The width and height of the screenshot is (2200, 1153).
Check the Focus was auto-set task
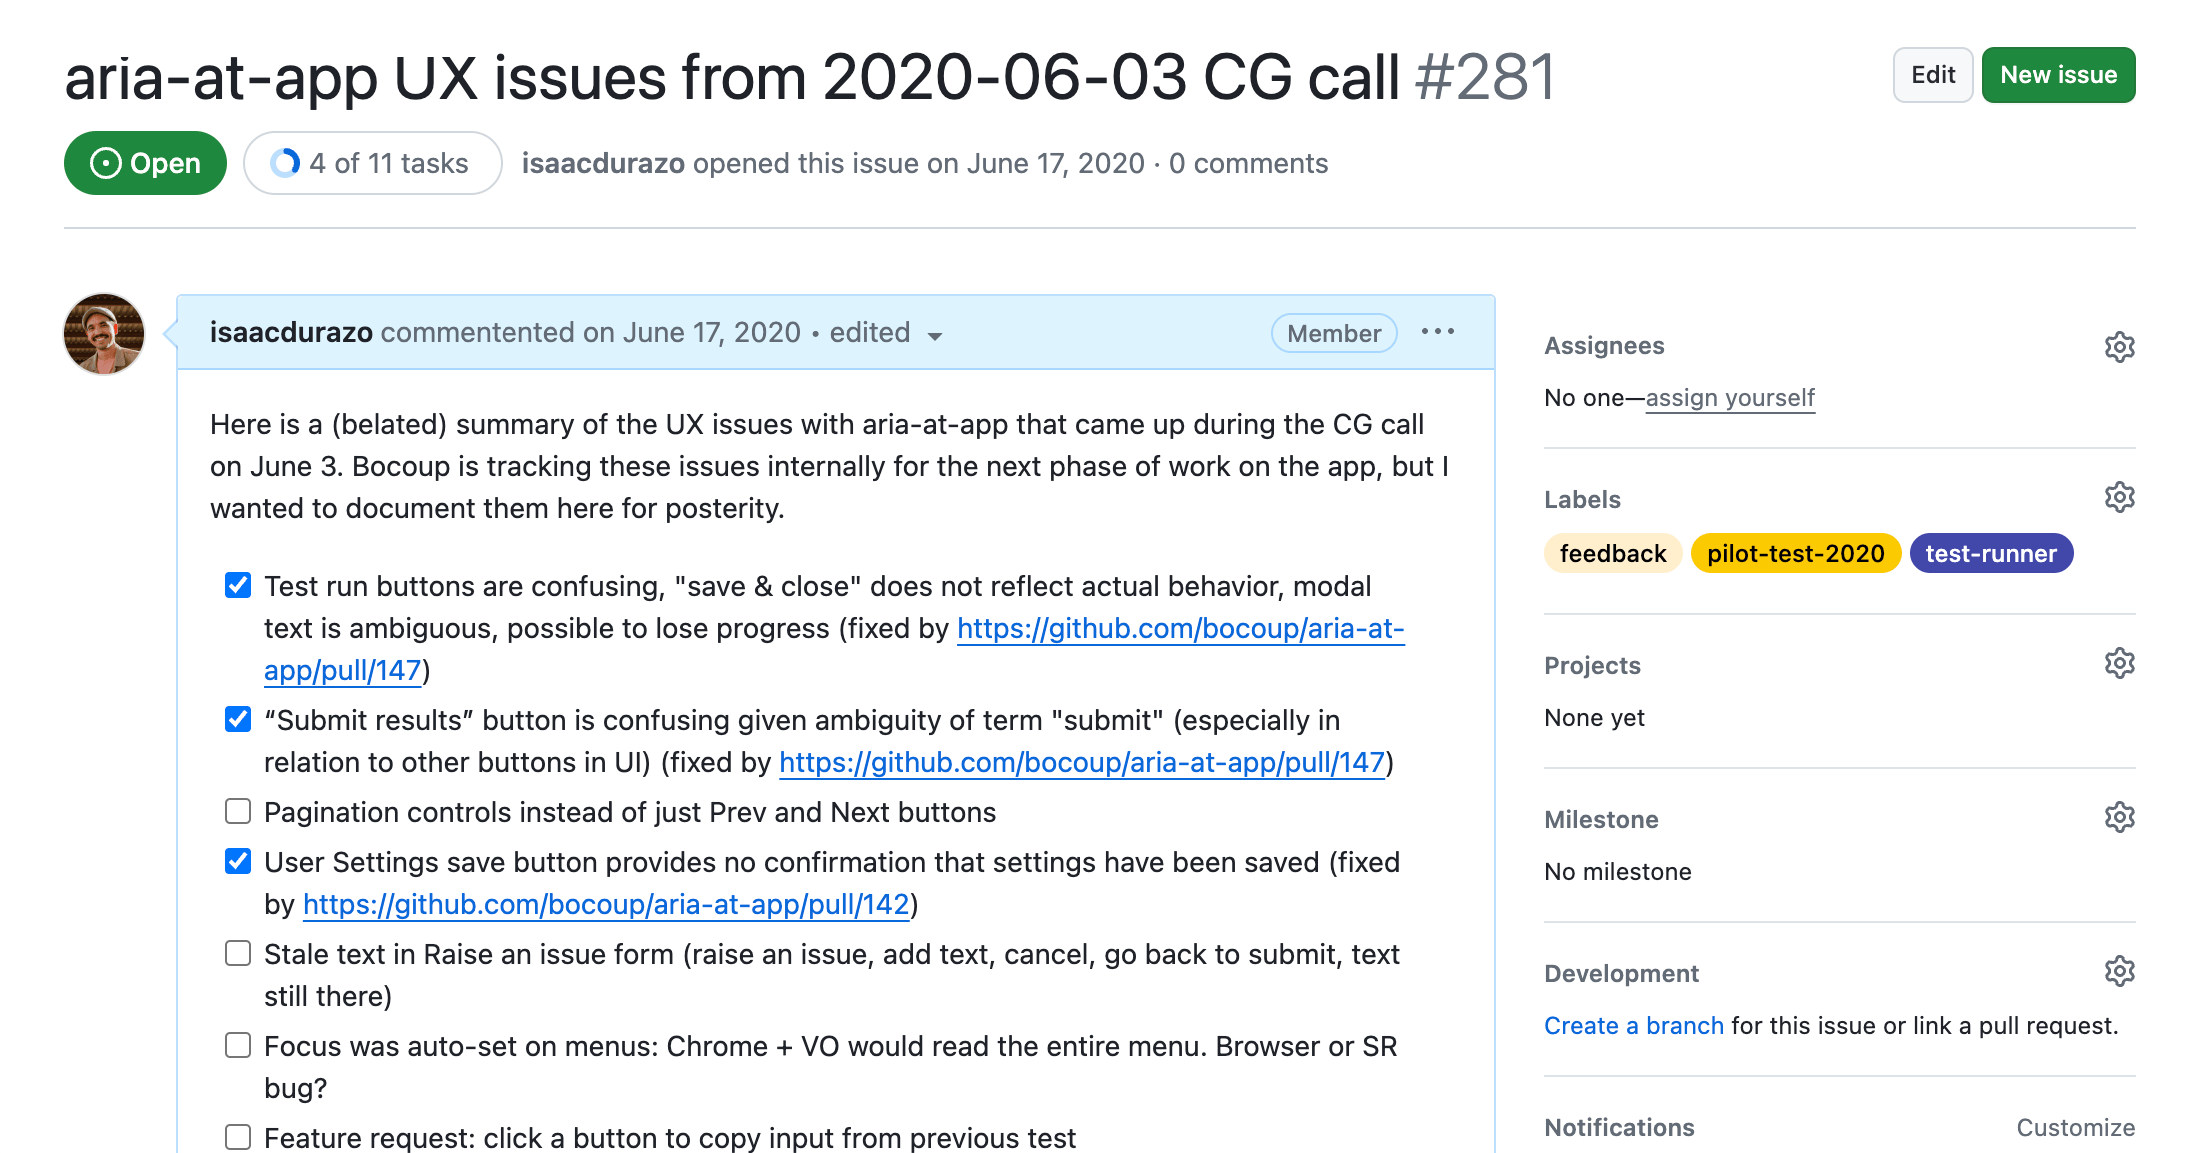click(x=237, y=1045)
